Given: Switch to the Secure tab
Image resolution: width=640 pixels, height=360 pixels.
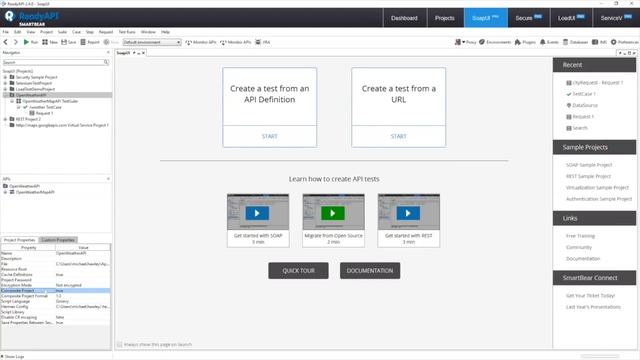Looking at the screenshot, I should click(528, 18).
